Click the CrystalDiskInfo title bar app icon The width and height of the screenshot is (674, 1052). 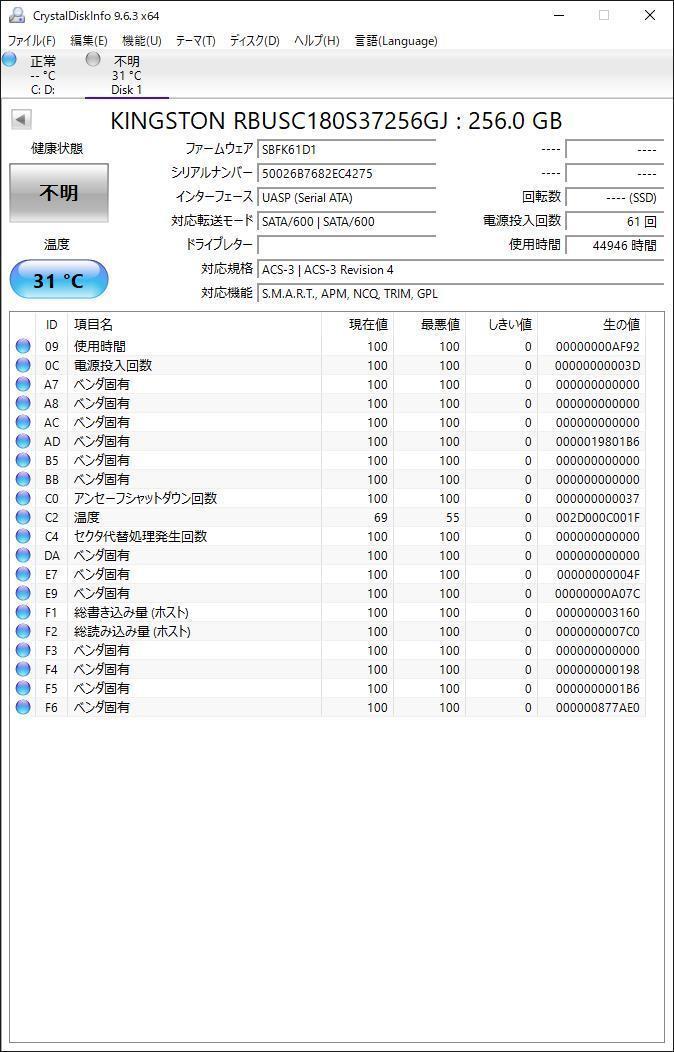17,15
